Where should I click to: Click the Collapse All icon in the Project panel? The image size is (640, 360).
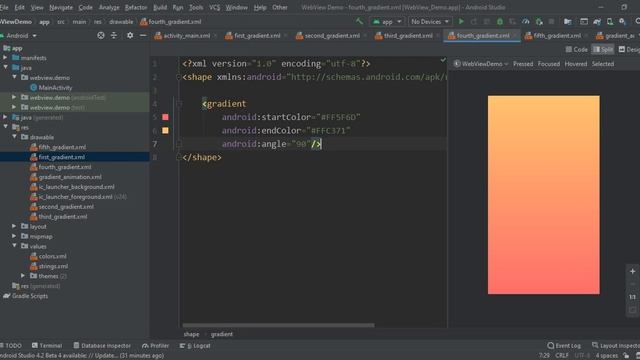(x=114, y=36)
